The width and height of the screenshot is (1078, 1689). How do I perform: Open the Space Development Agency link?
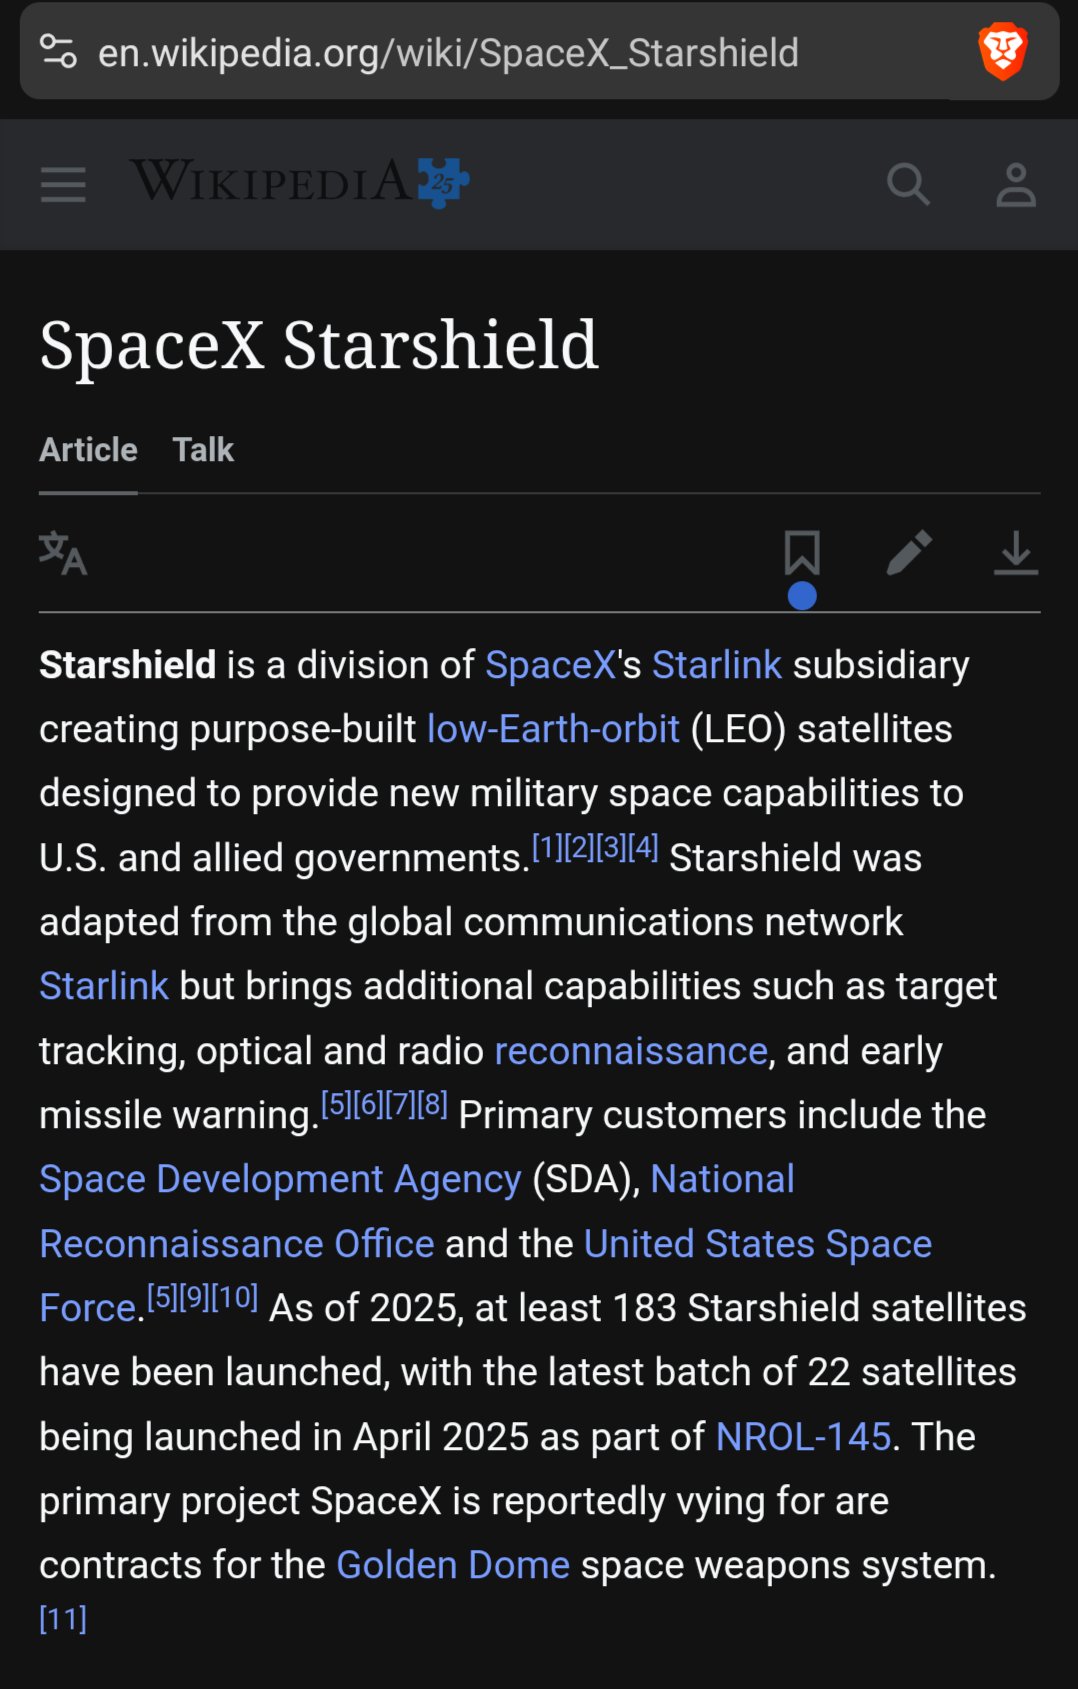(x=280, y=1179)
